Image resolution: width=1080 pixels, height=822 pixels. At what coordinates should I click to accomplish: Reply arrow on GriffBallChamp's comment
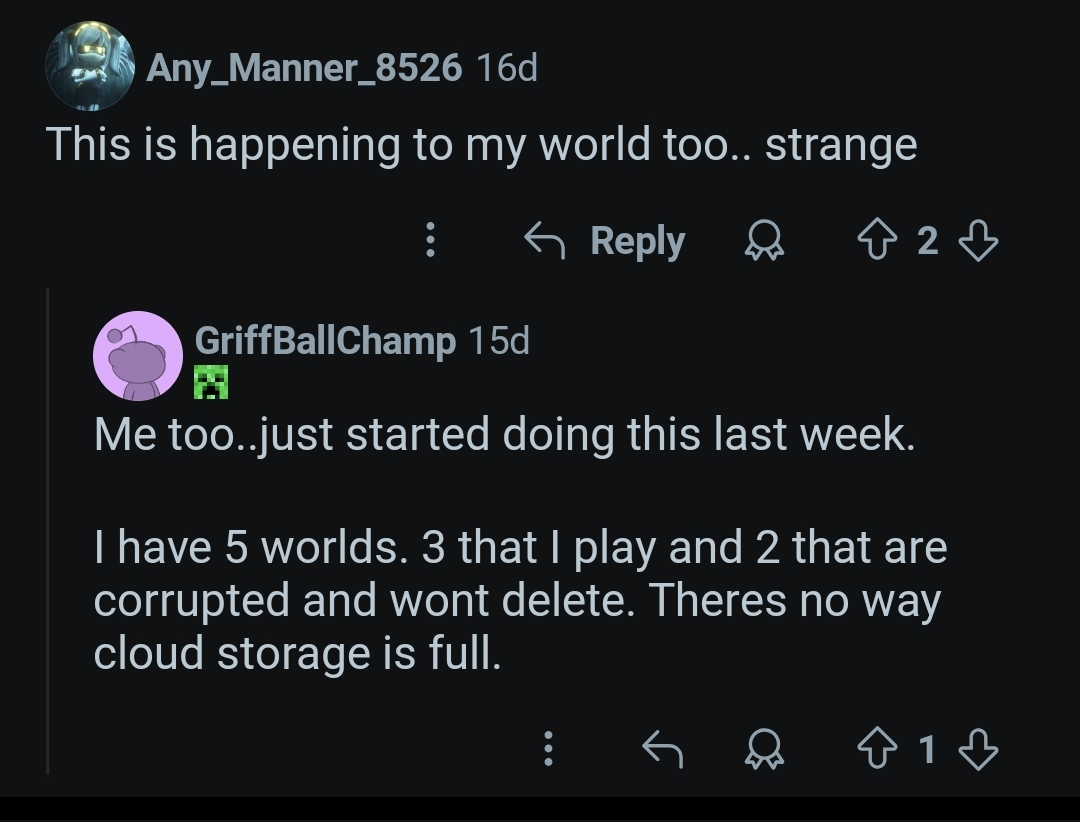click(662, 748)
